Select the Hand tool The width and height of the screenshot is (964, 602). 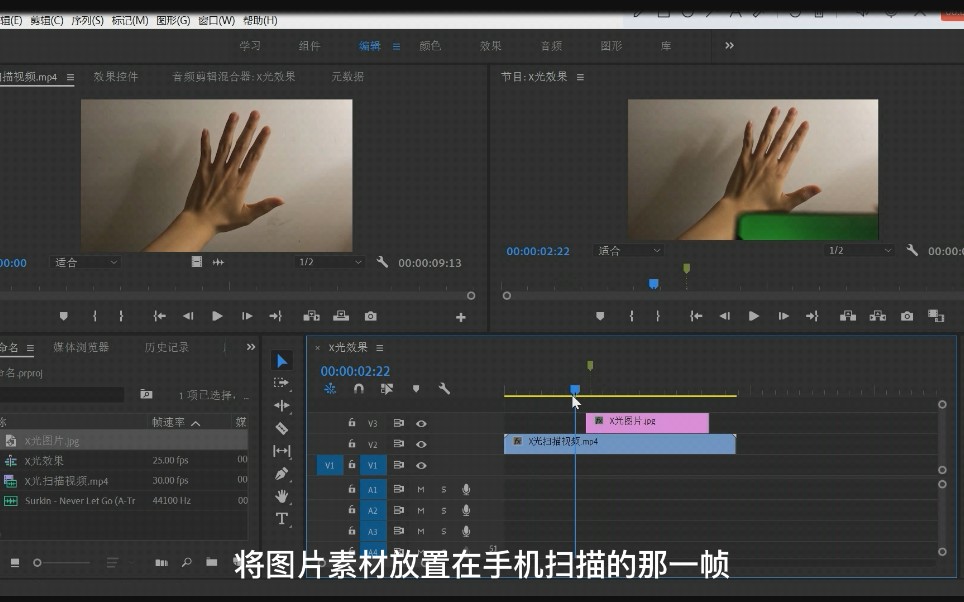[283, 495]
